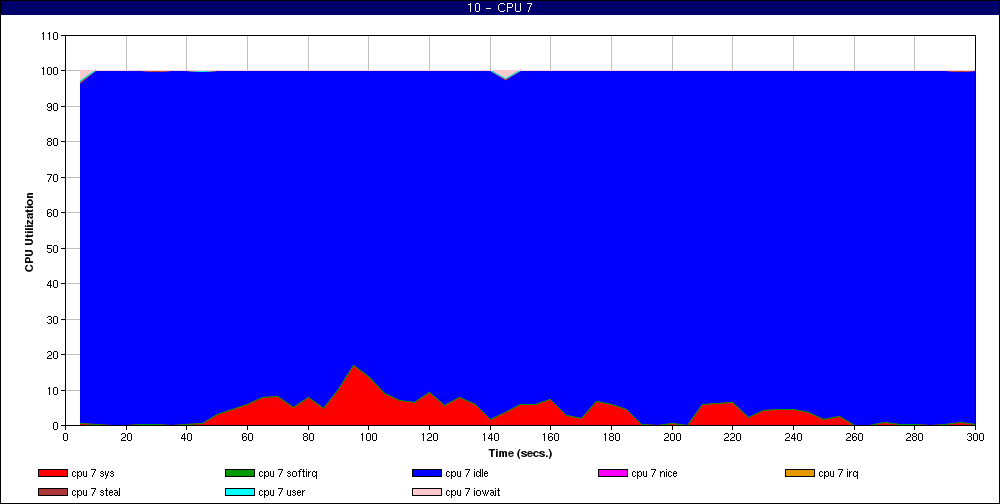The width and height of the screenshot is (1000, 504).
Task: Select the 'cpu 7 irq' legend label
Action: coord(838,473)
